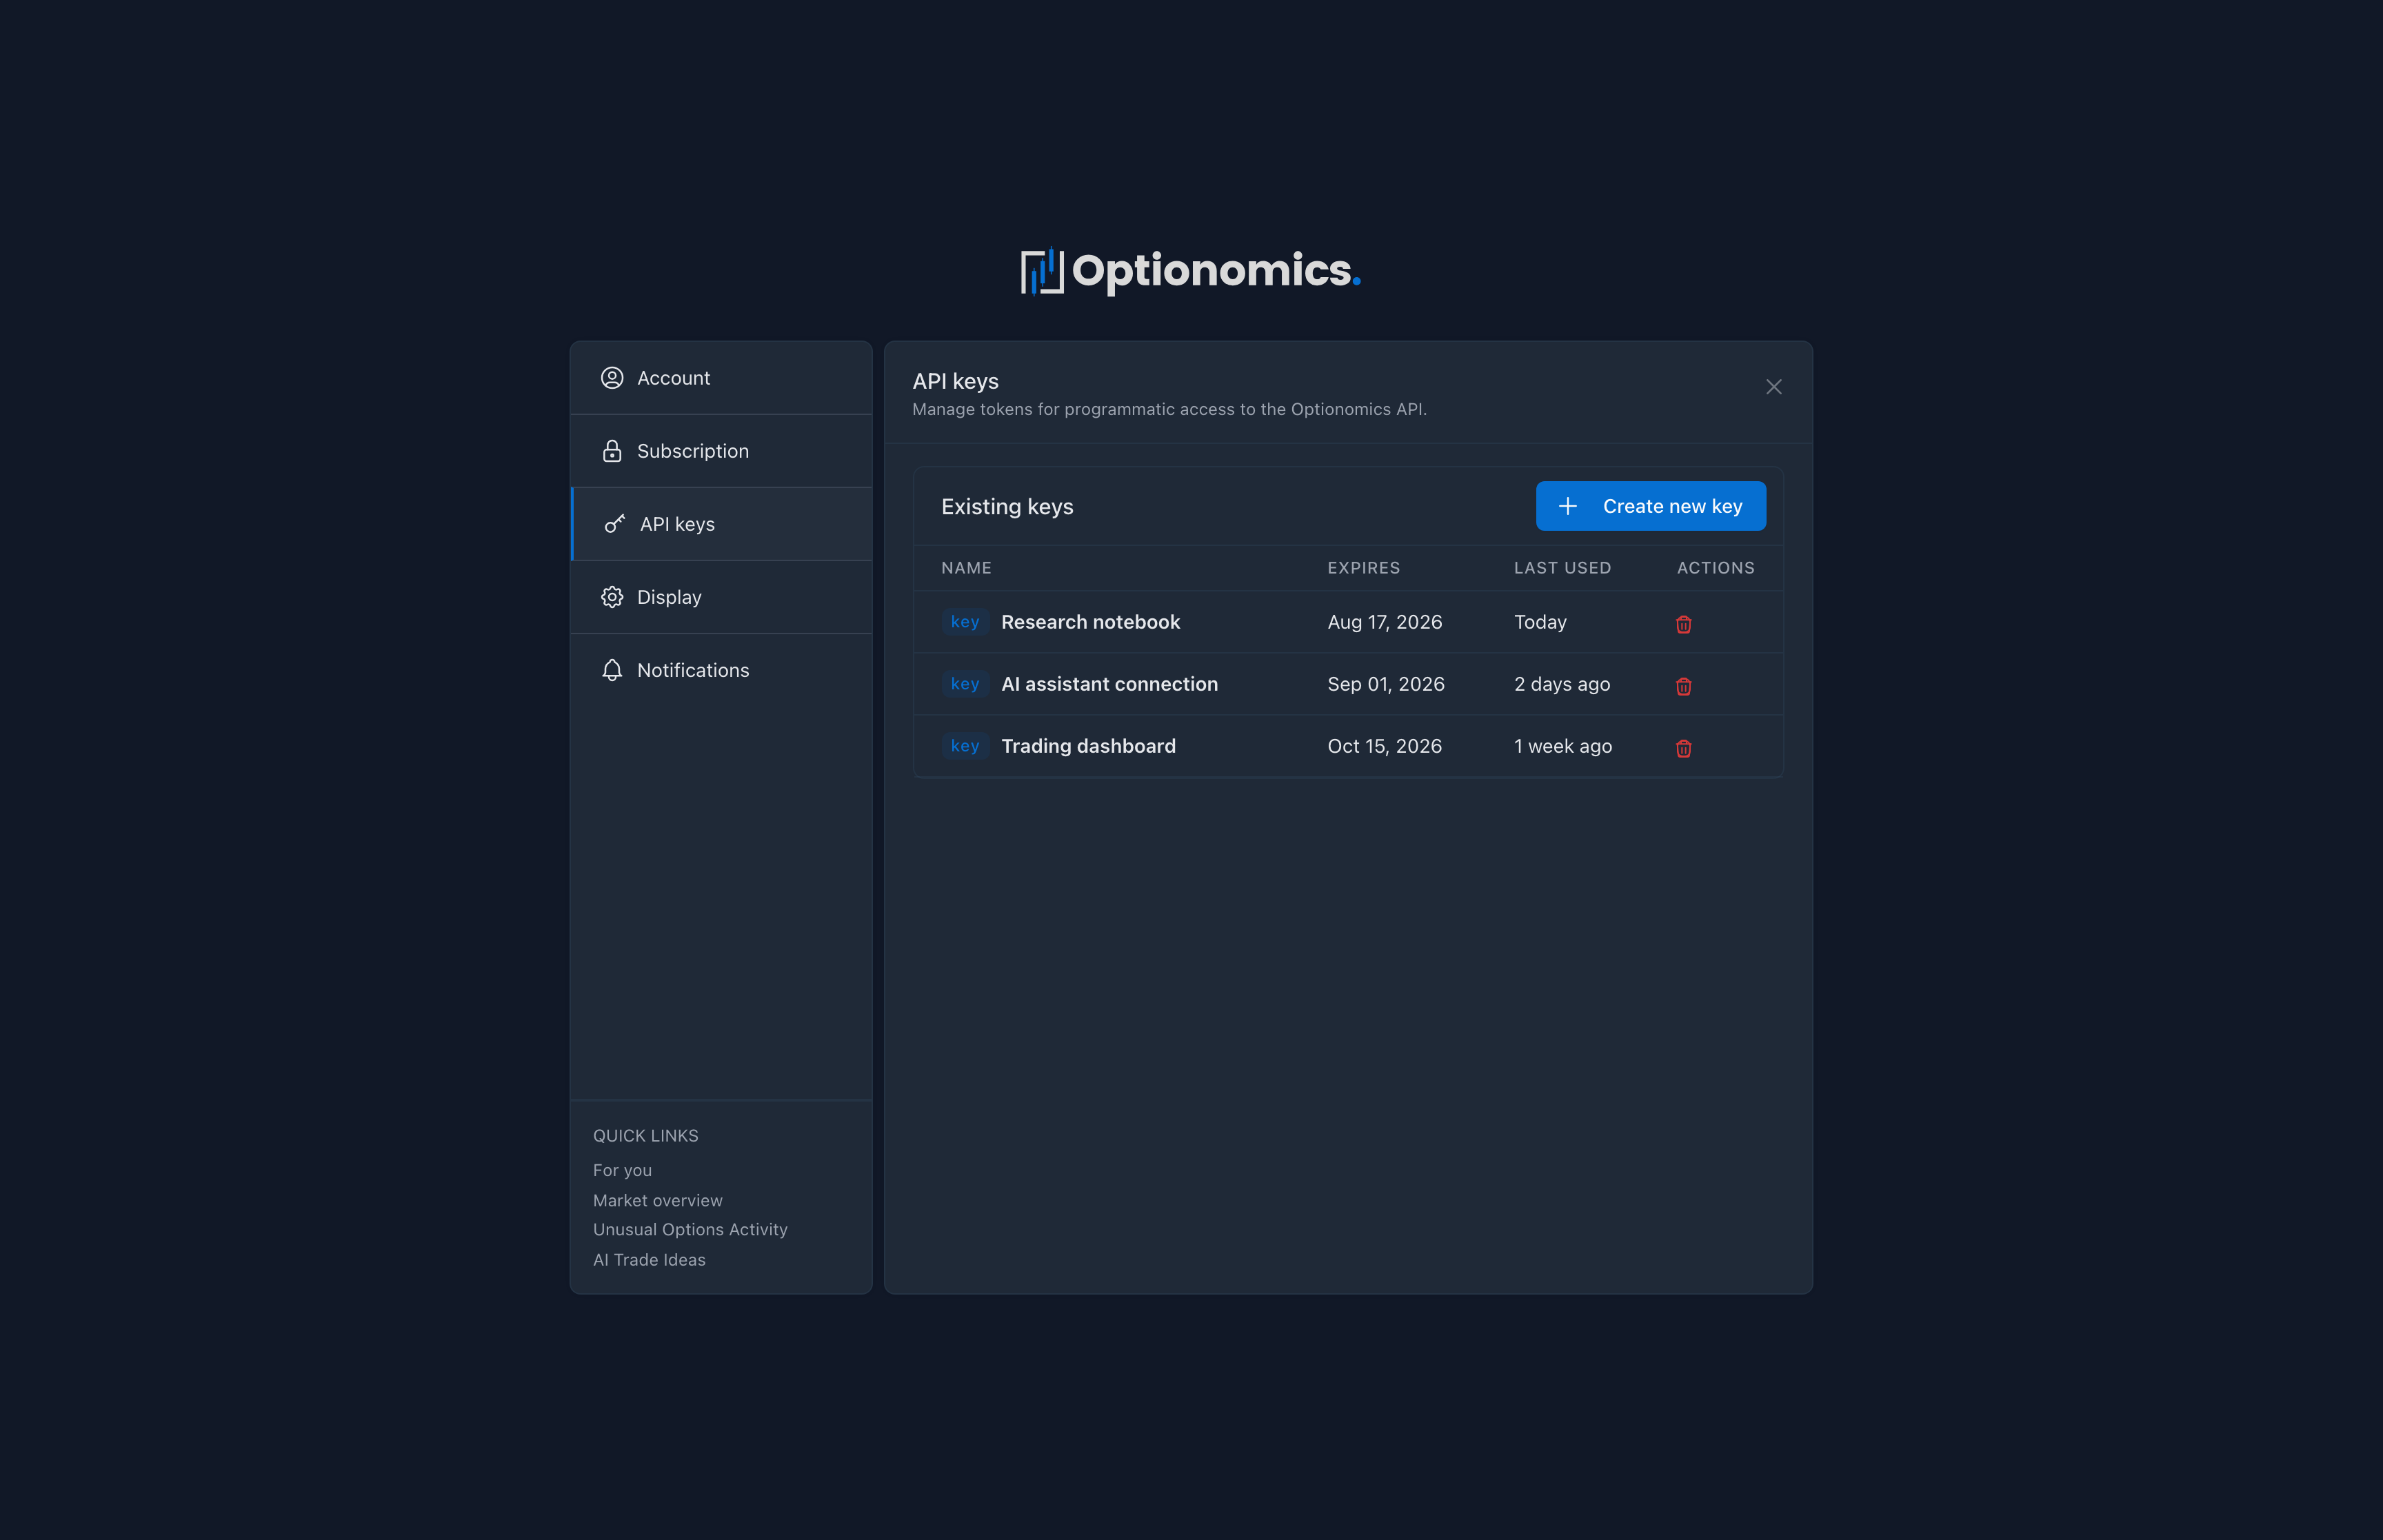
Task: Select the API keys tab label
Action: (x=677, y=524)
